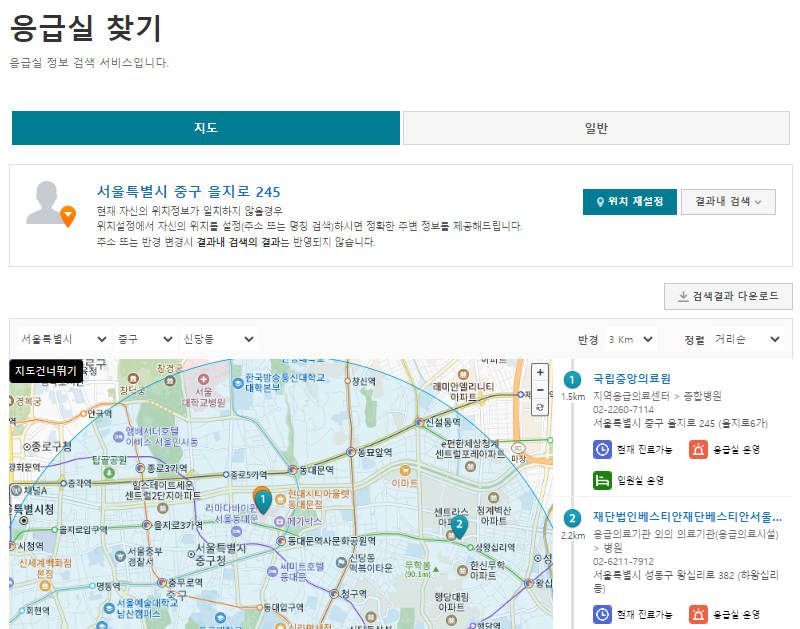Click the 위치 재설정 button

click(630, 202)
